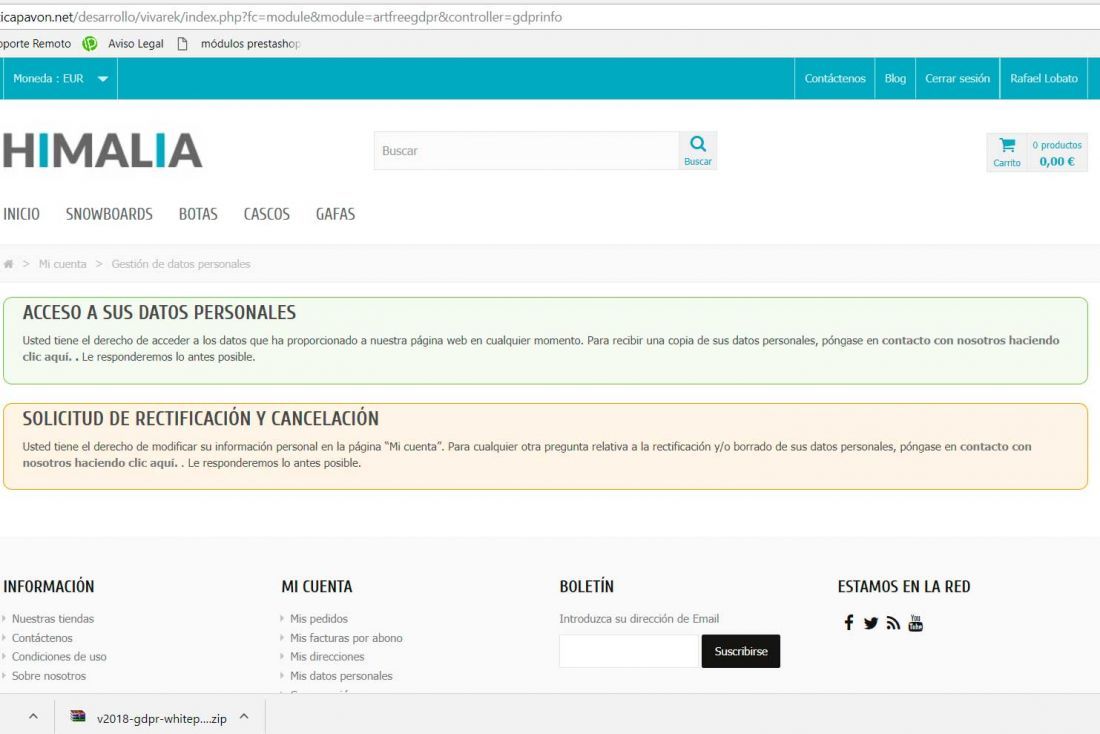1100x734 pixels.
Task: Open Condiciones de uso footer link
Action: click(59, 657)
